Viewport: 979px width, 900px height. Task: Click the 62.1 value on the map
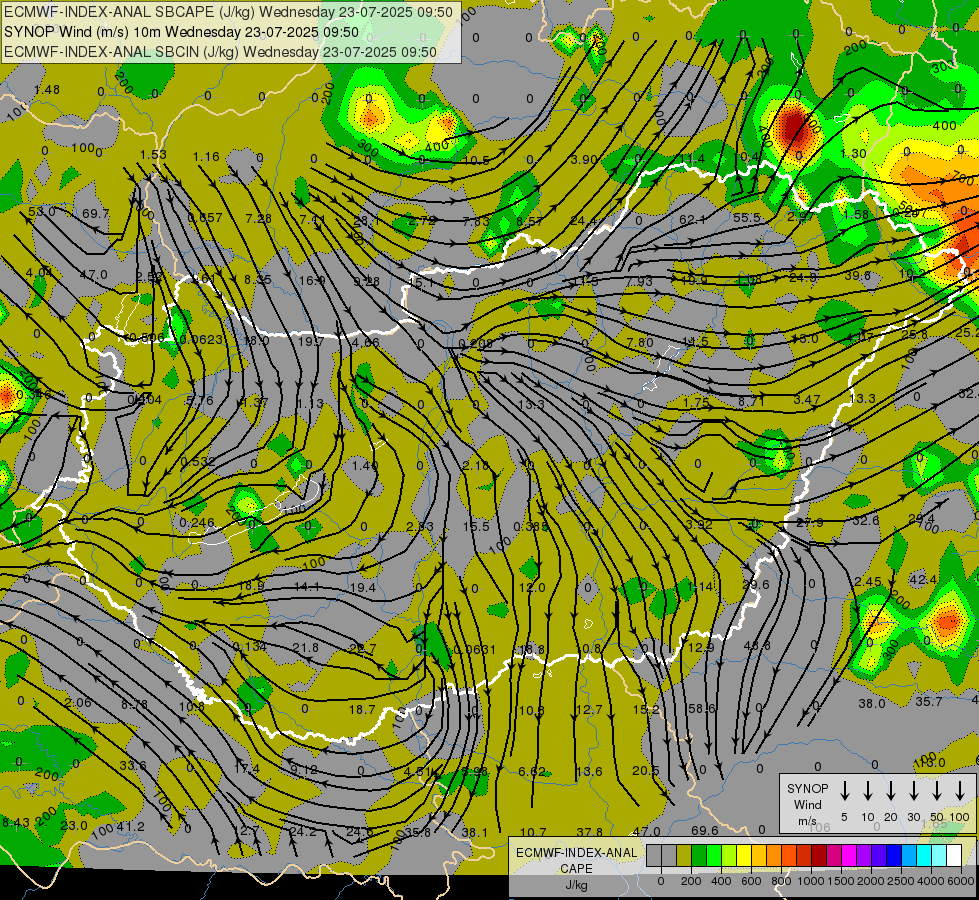pyautogui.click(x=692, y=219)
